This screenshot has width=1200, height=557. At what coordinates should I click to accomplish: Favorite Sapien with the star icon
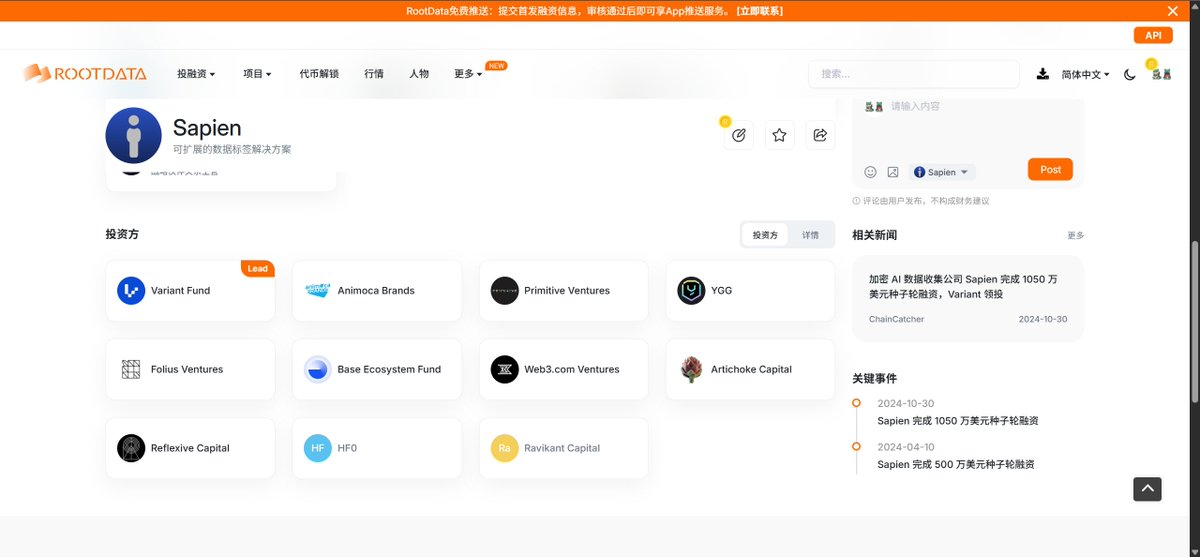pyautogui.click(x=780, y=135)
